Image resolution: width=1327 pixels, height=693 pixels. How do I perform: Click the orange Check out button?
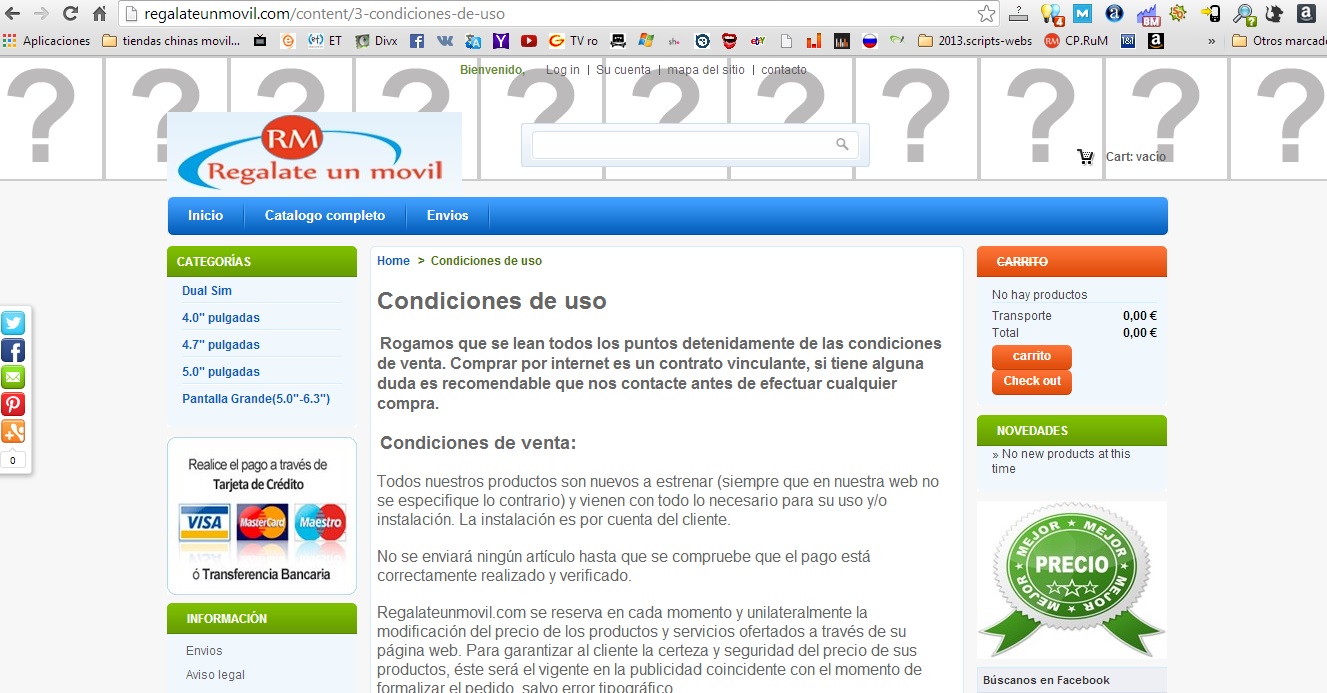[x=1032, y=381]
